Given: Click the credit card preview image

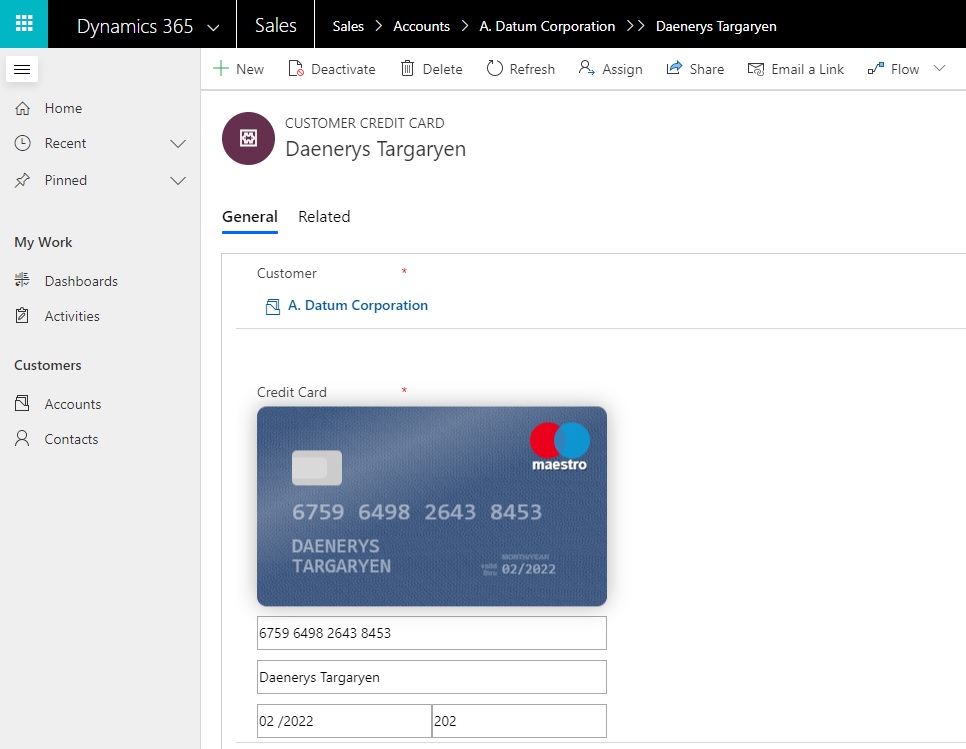Looking at the screenshot, I should 432,506.
